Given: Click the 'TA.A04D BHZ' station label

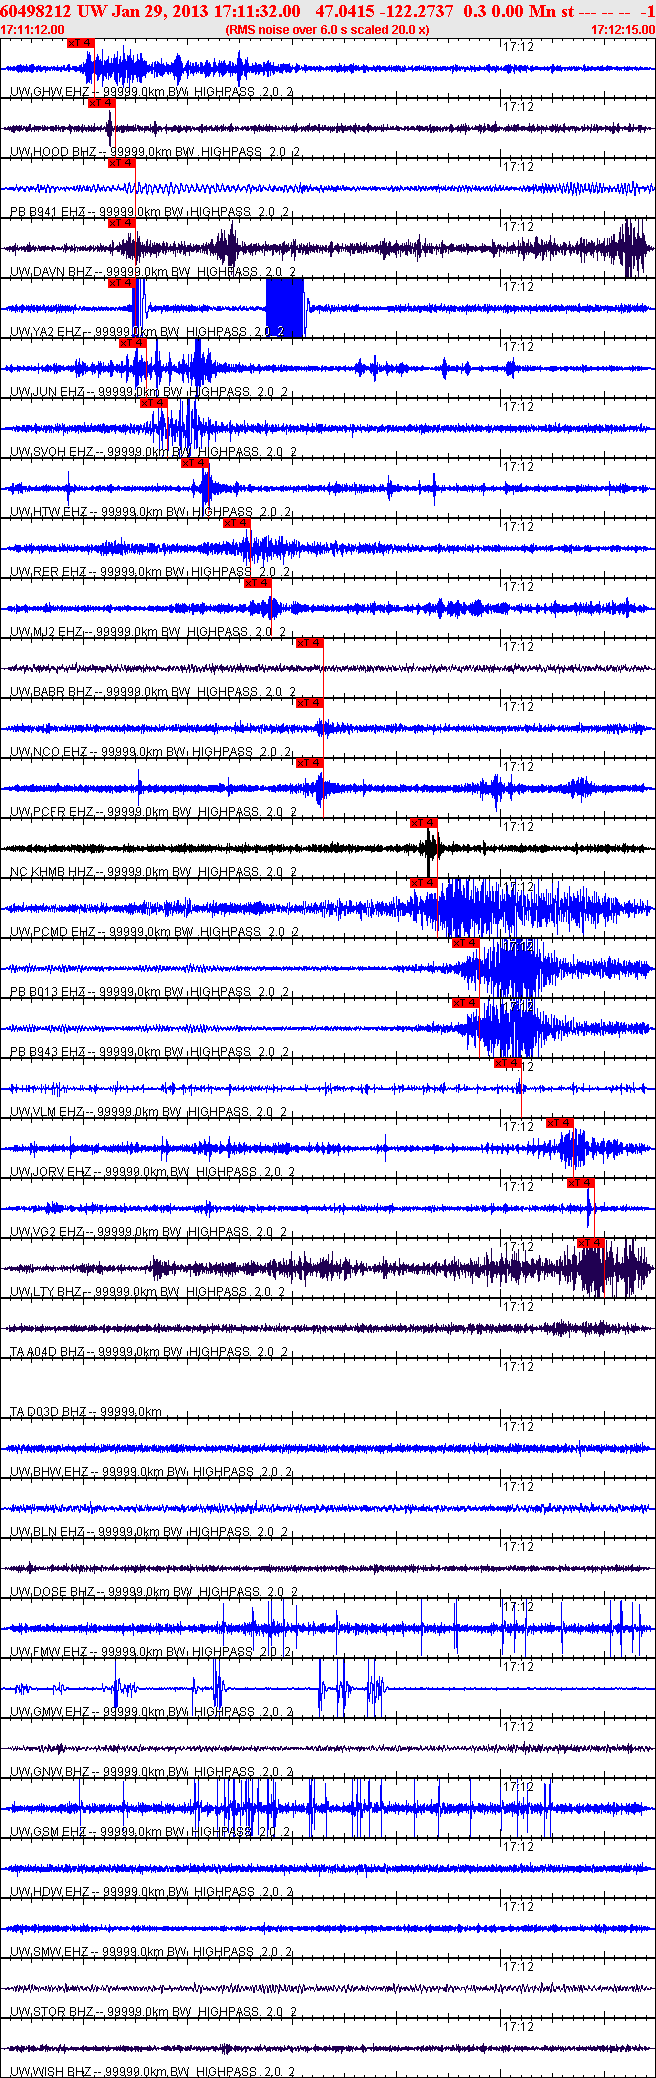Looking at the screenshot, I should pos(48,1352).
